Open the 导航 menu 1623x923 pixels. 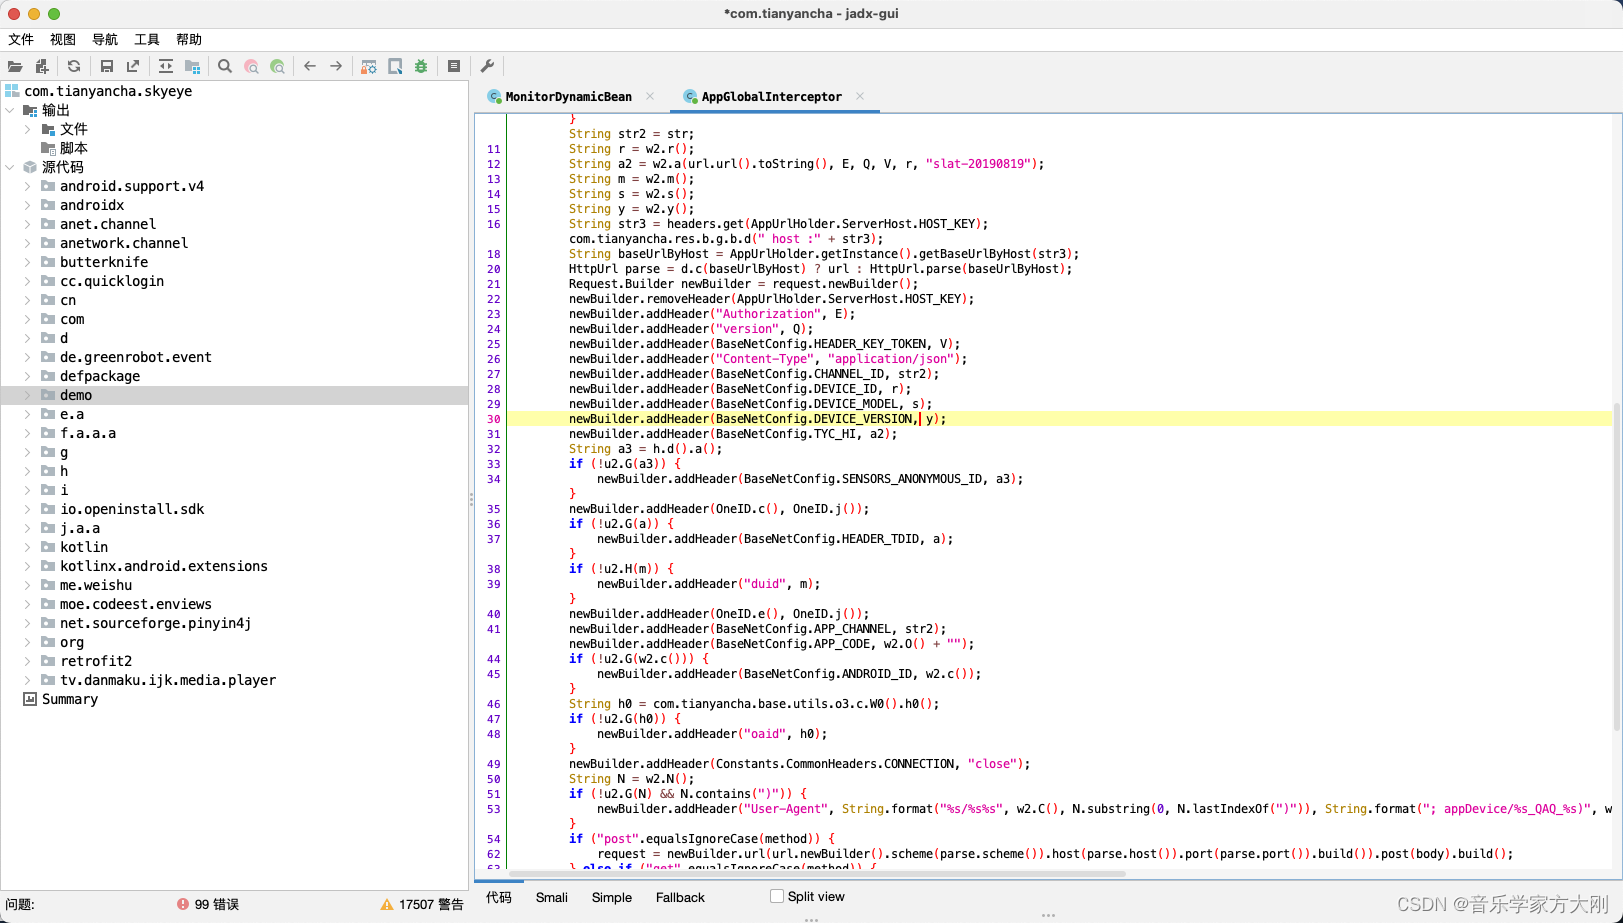tap(105, 39)
